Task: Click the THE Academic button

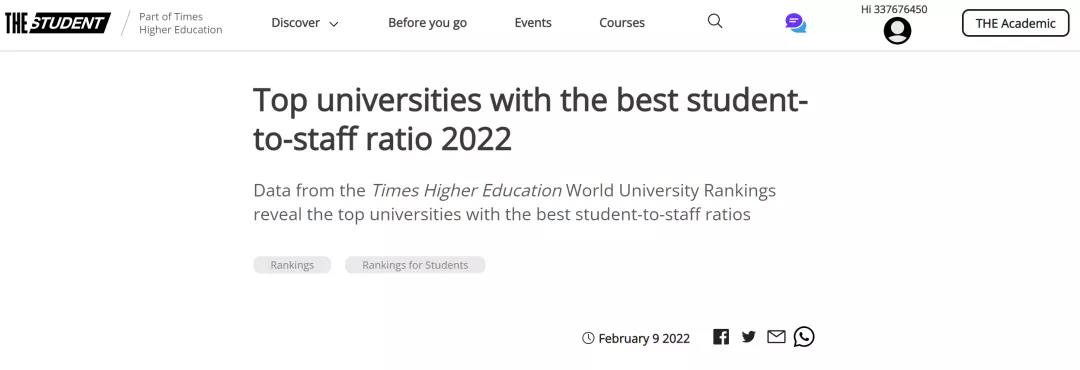Action: coord(1015,23)
